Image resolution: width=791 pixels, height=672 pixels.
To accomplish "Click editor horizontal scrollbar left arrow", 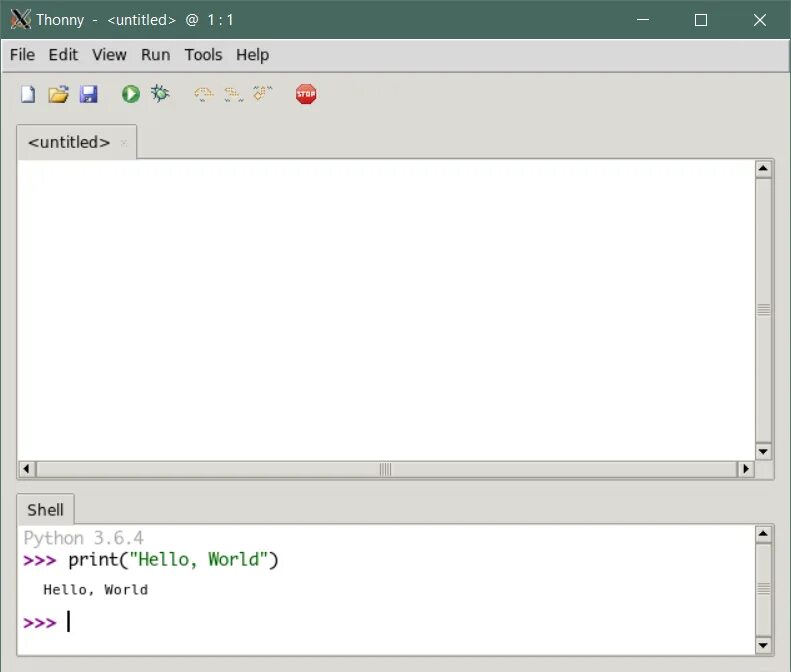I will pyautogui.click(x=27, y=469).
